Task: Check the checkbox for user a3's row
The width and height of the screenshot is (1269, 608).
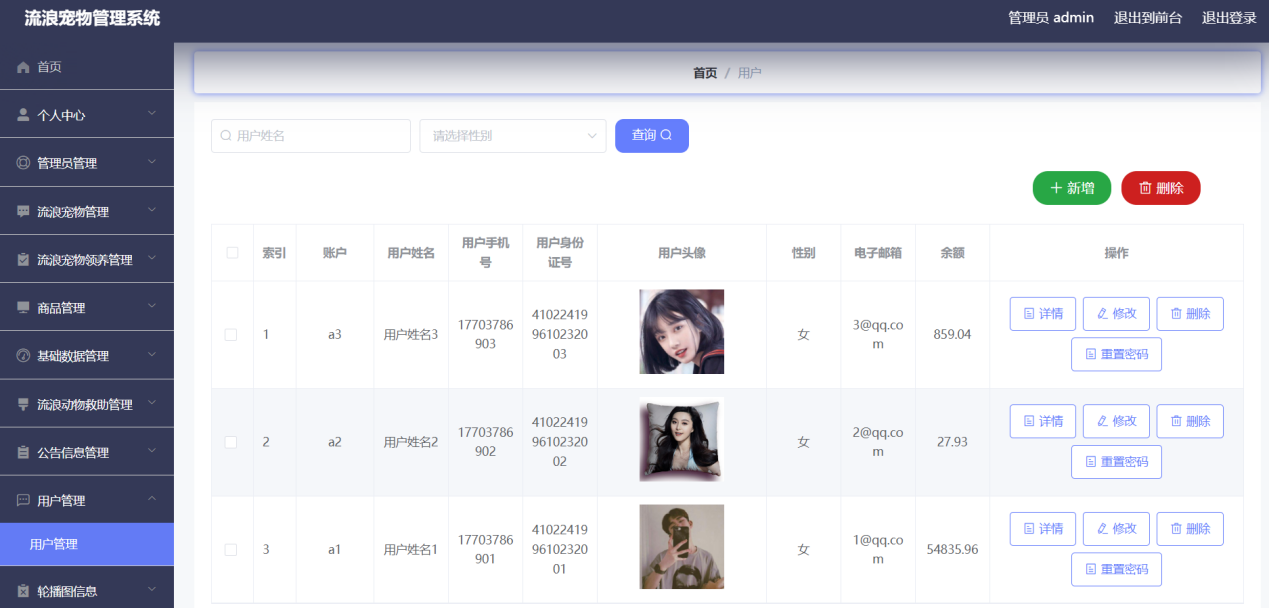Action: (232, 334)
